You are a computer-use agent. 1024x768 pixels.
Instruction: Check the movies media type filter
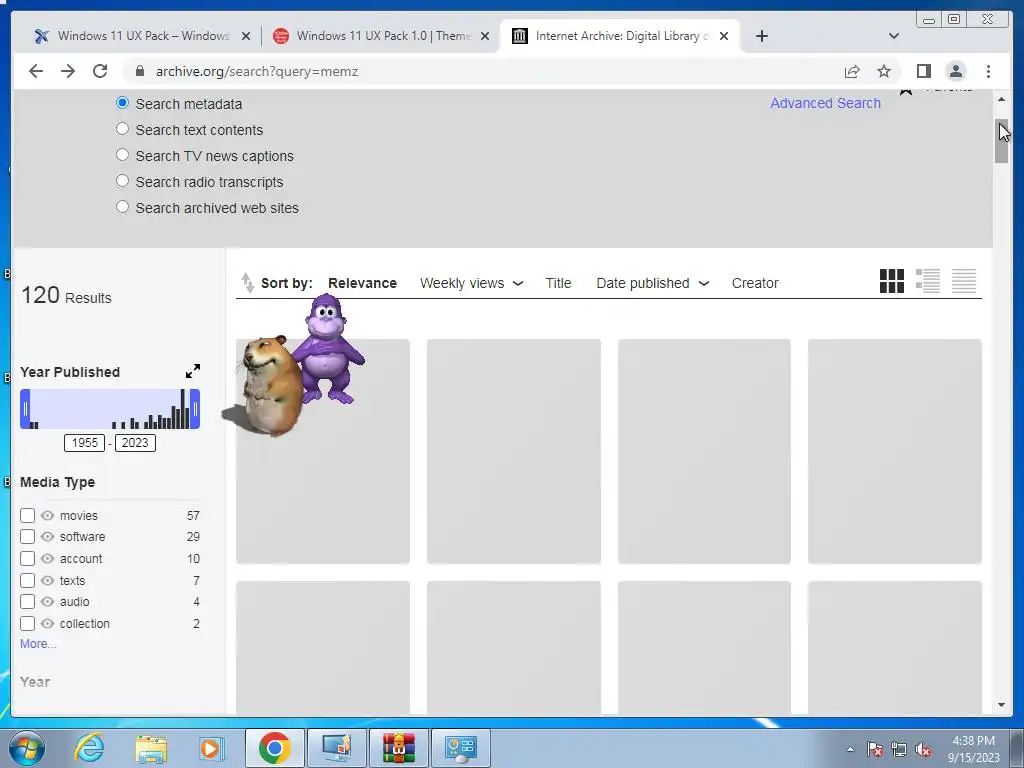tap(27, 515)
